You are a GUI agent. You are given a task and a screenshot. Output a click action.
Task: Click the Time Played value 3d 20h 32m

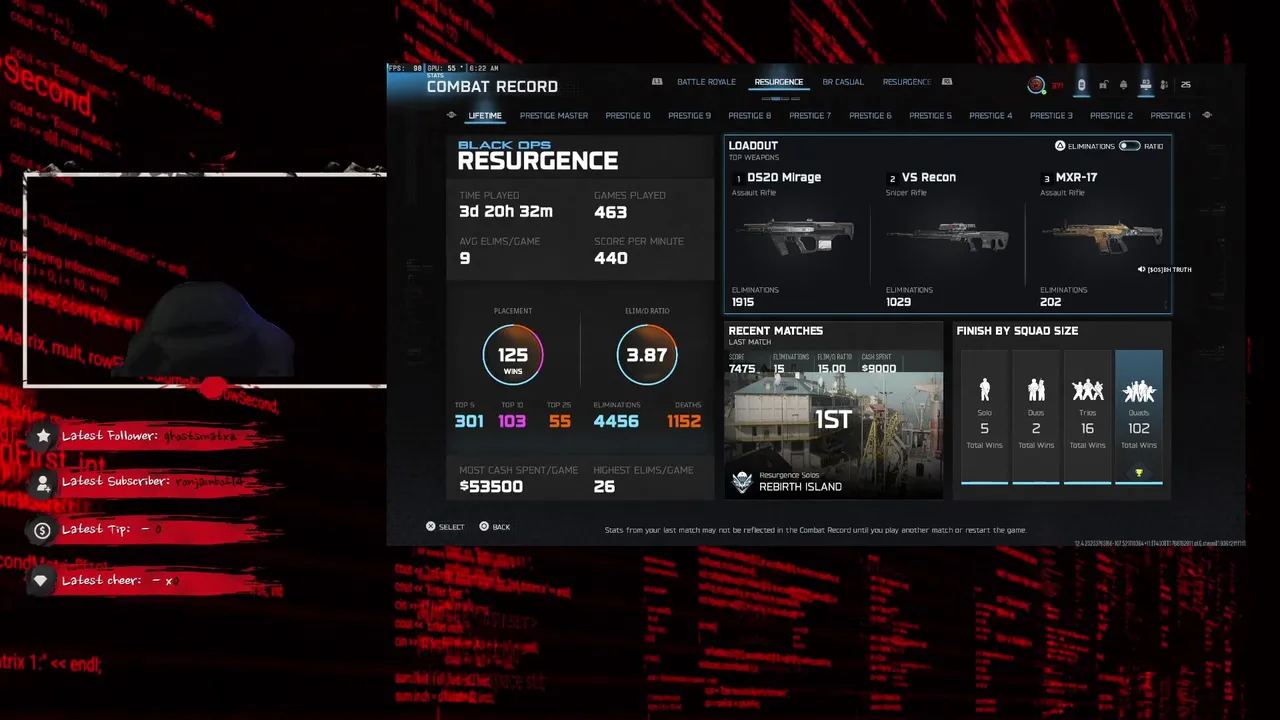tap(506, 212)
